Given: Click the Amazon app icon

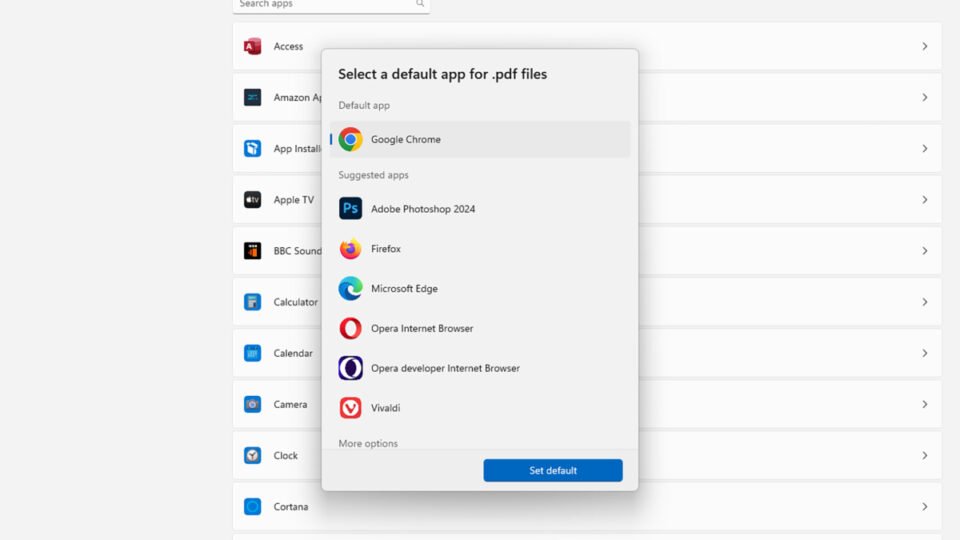Looking at the screenshot, I should [x=252, y=97].
